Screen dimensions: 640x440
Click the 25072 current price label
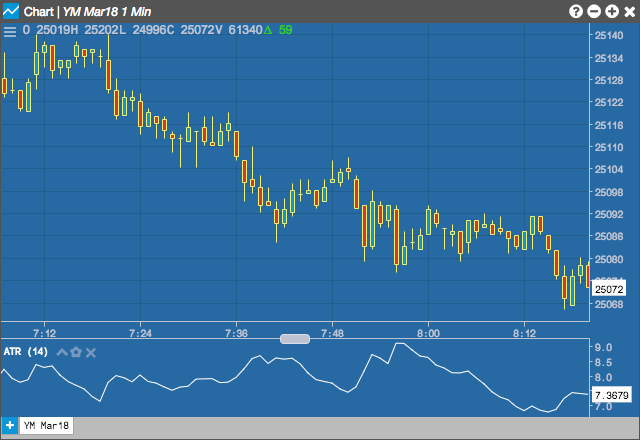coord(609,289)
